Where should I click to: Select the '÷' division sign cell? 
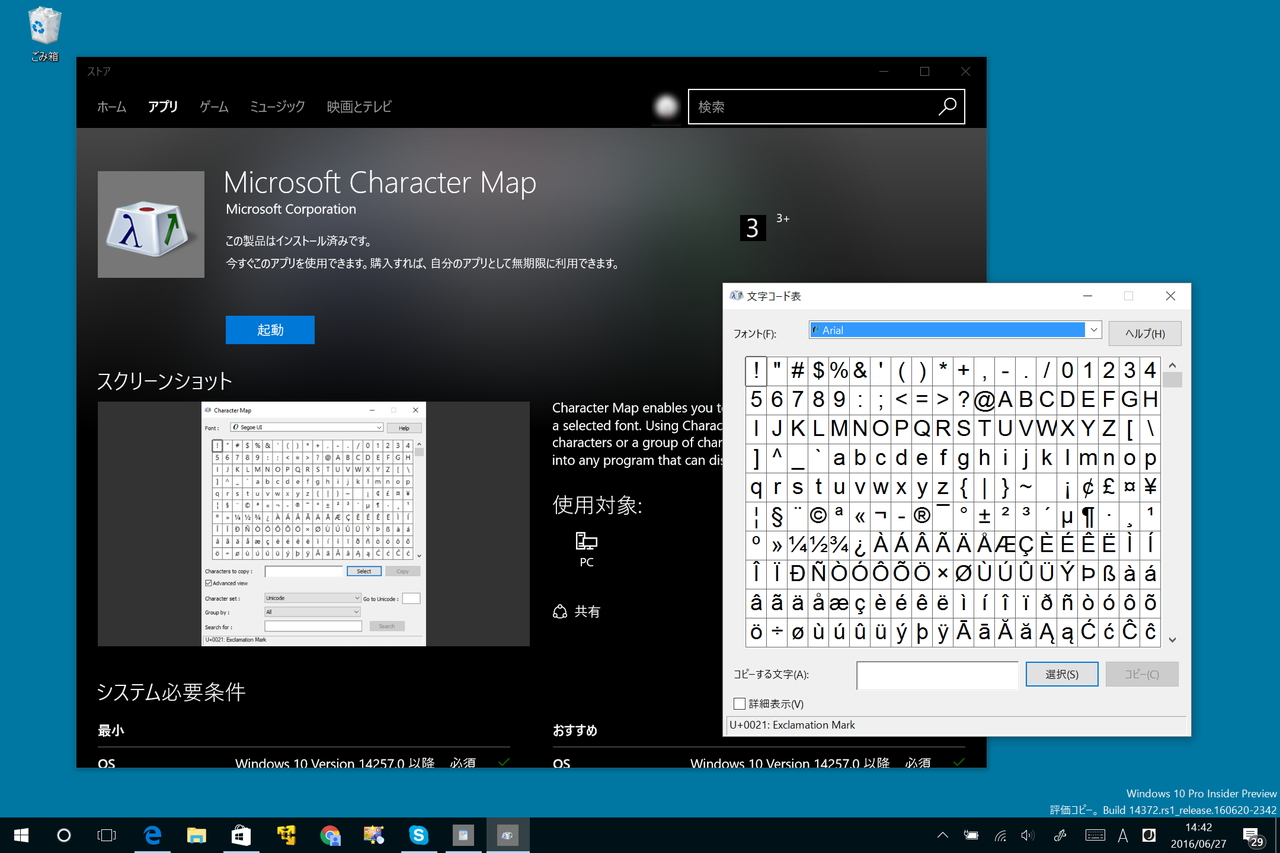(777, 632)
